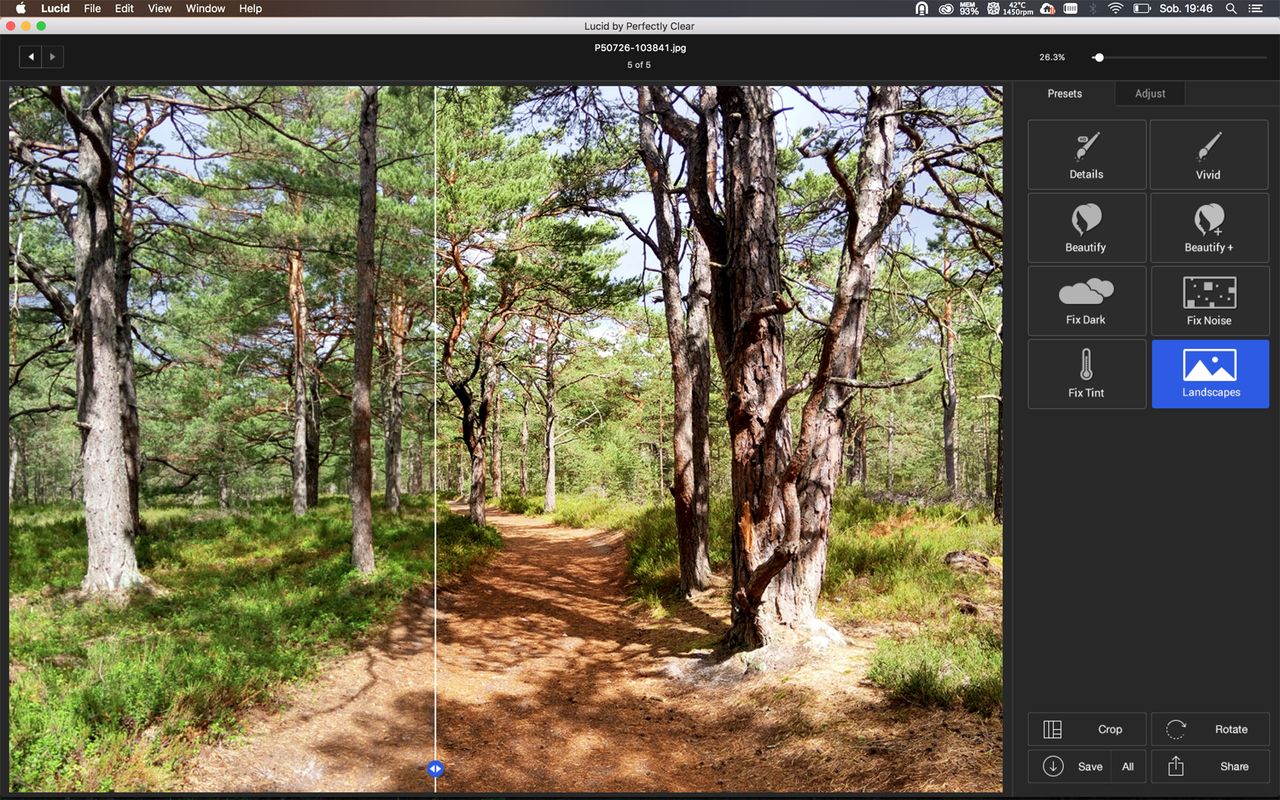Click the before/after split handle

tap(435, 769)
